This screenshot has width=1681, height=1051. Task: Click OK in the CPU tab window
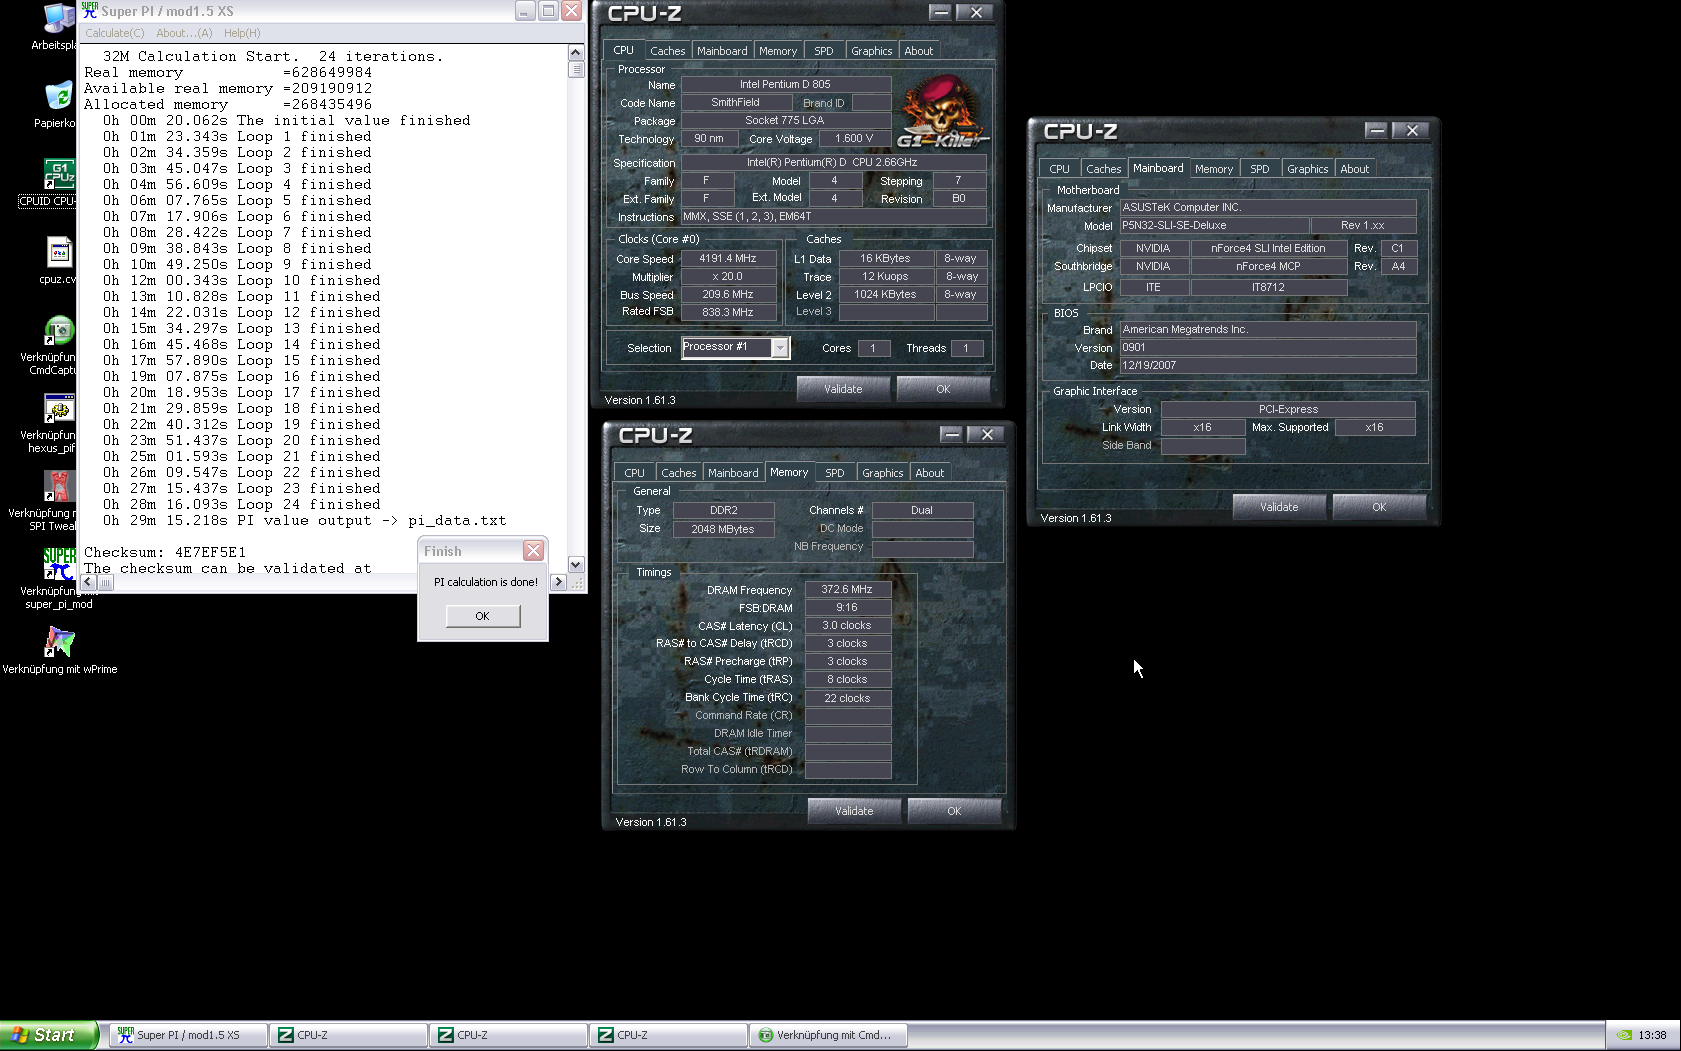943,389
